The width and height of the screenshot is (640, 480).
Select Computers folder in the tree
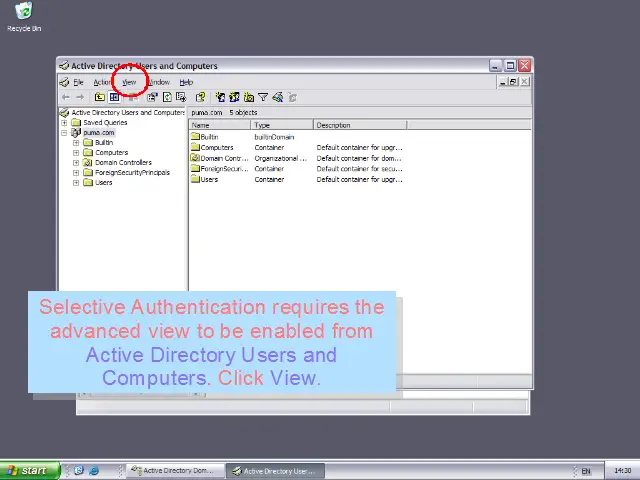click(111, 153)
